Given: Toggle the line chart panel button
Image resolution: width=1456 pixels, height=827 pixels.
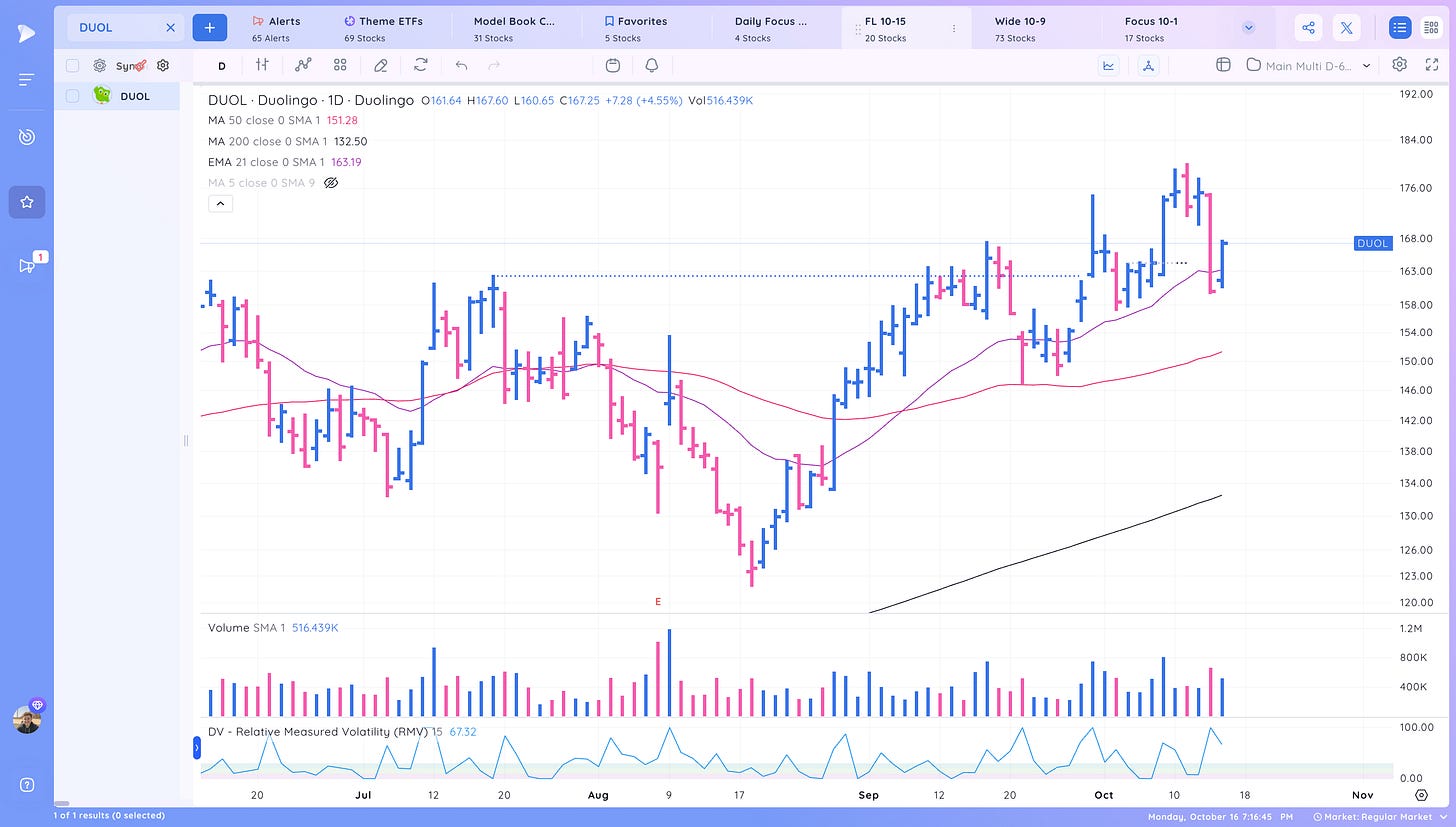Looking at the screenshot, I should point(1109,65).
